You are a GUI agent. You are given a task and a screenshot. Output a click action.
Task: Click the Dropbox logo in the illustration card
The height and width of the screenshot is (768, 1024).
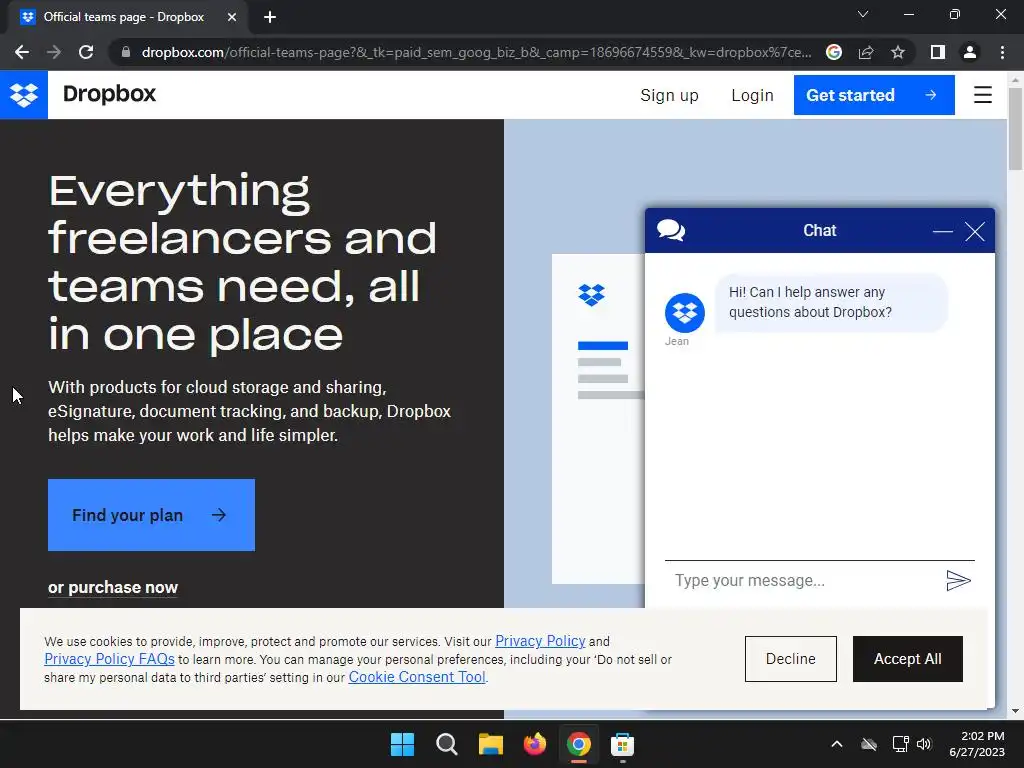tap(592, 295)
